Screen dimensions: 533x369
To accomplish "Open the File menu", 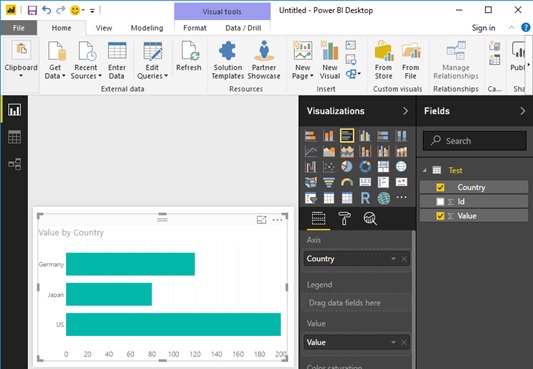I will pyautogui.click(x=19, y=28).
